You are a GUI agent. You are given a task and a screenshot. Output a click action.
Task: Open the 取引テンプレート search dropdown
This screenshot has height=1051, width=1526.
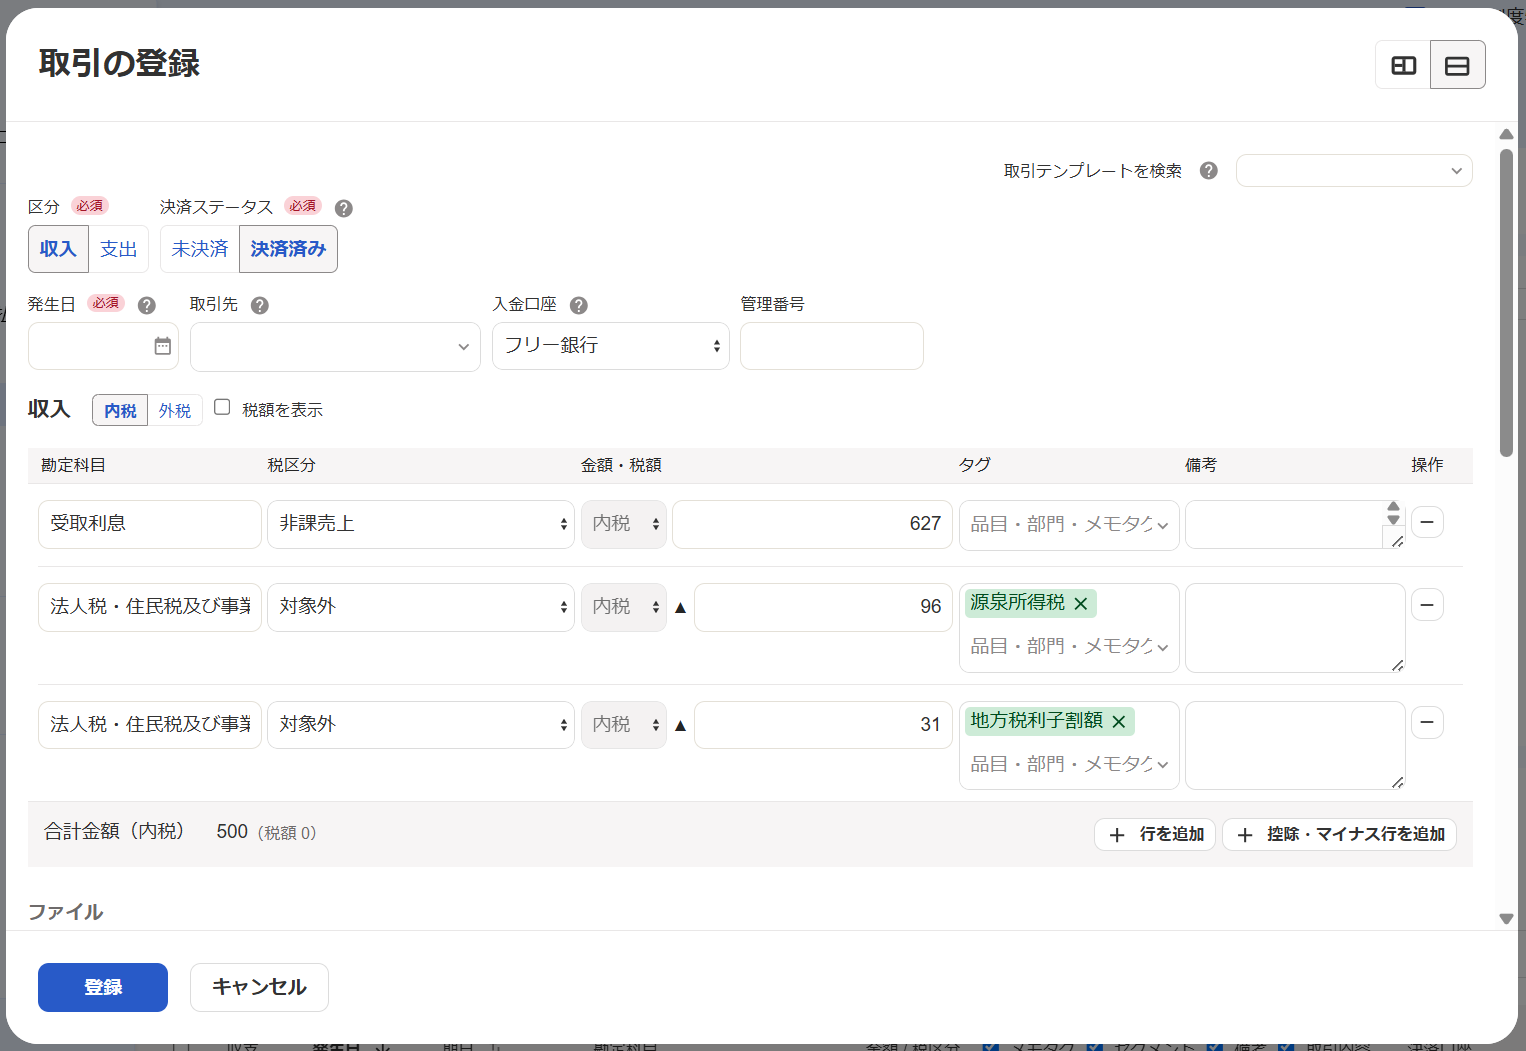tap(1354, 171)
